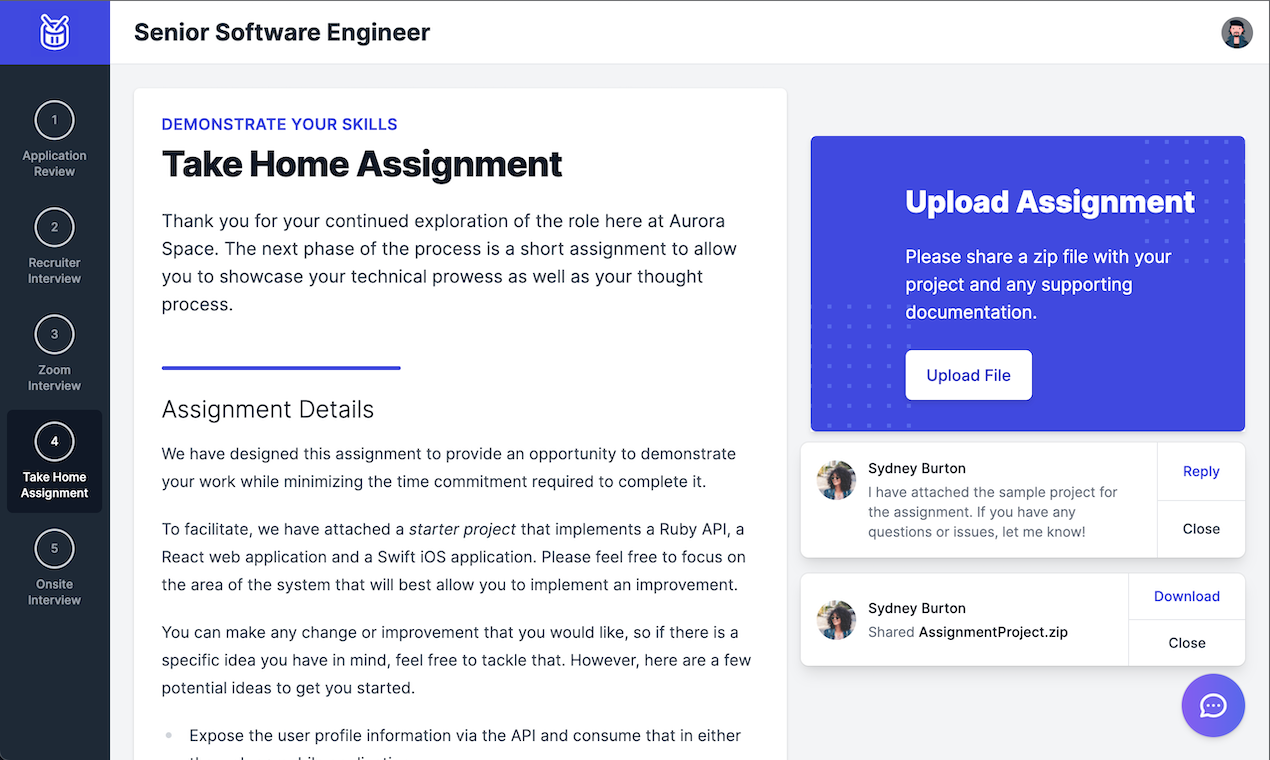
Task: Close the sample project message card
Action: 1201,529
